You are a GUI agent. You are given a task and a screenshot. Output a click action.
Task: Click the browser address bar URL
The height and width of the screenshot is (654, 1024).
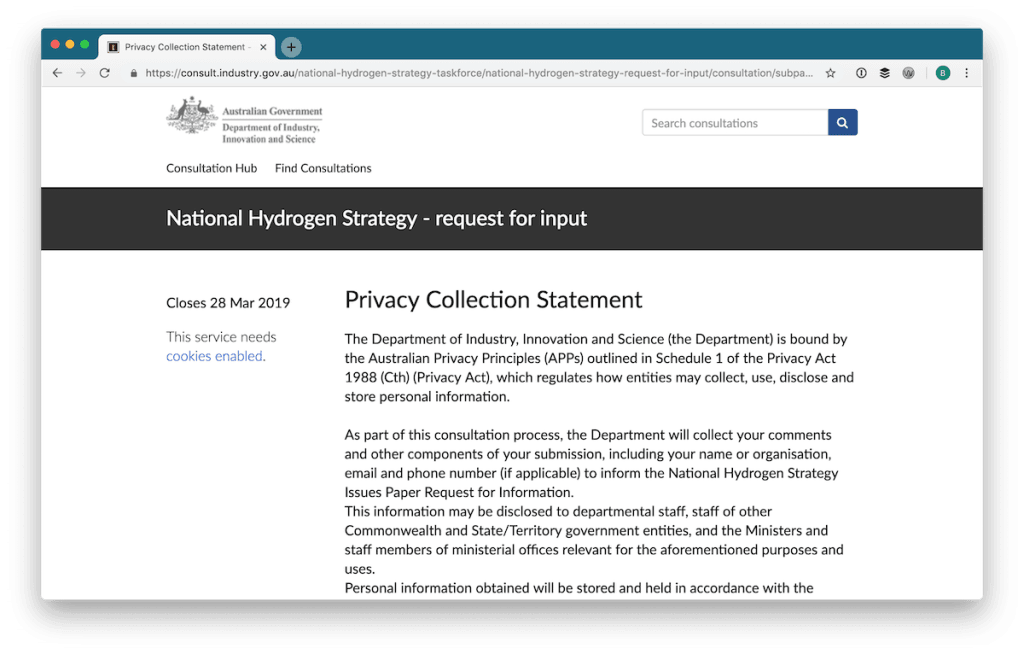coord(479,73)
